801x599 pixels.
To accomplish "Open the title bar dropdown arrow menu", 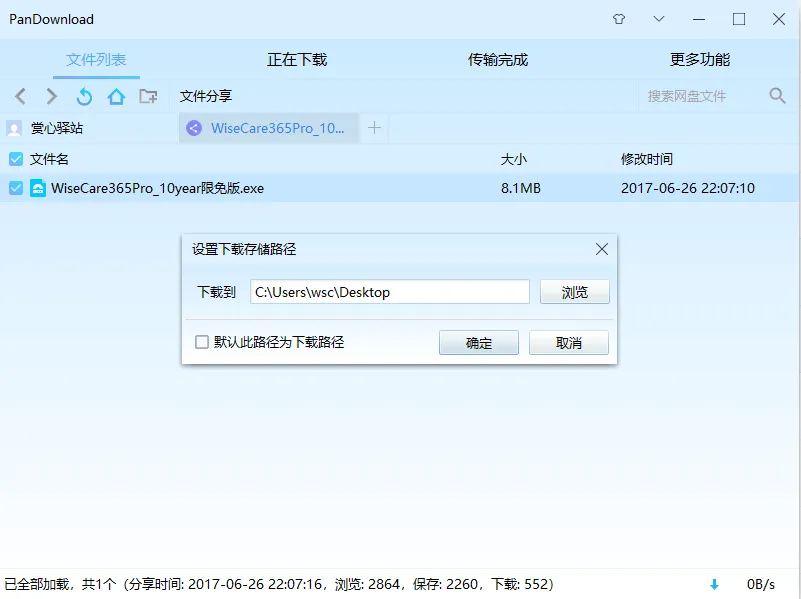I will click(x=658, y=19).
